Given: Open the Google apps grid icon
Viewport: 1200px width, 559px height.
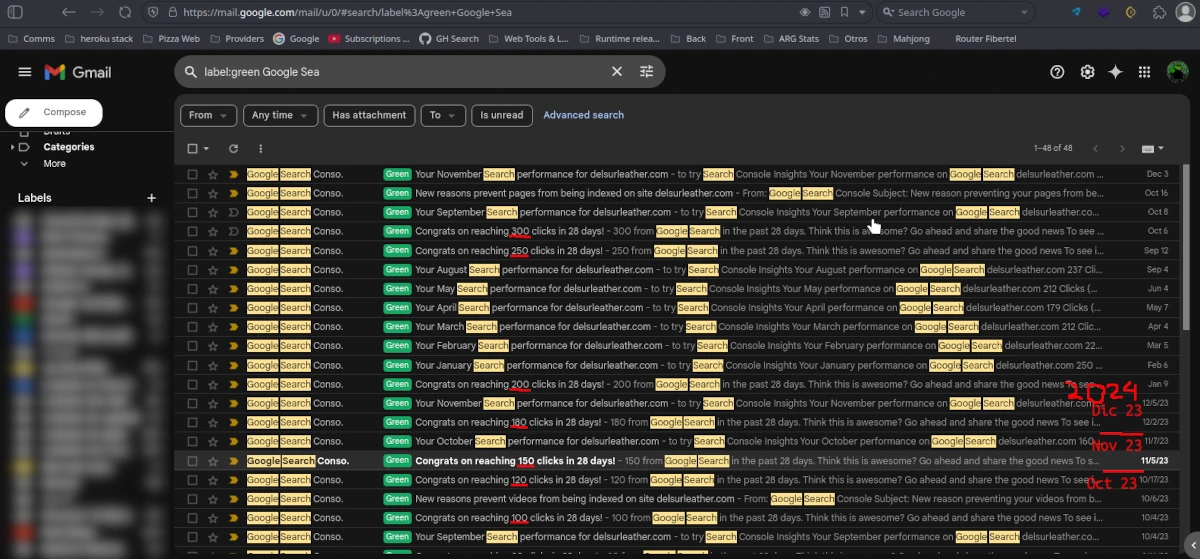Looking at the screenshot, I should pos(1145,72).
